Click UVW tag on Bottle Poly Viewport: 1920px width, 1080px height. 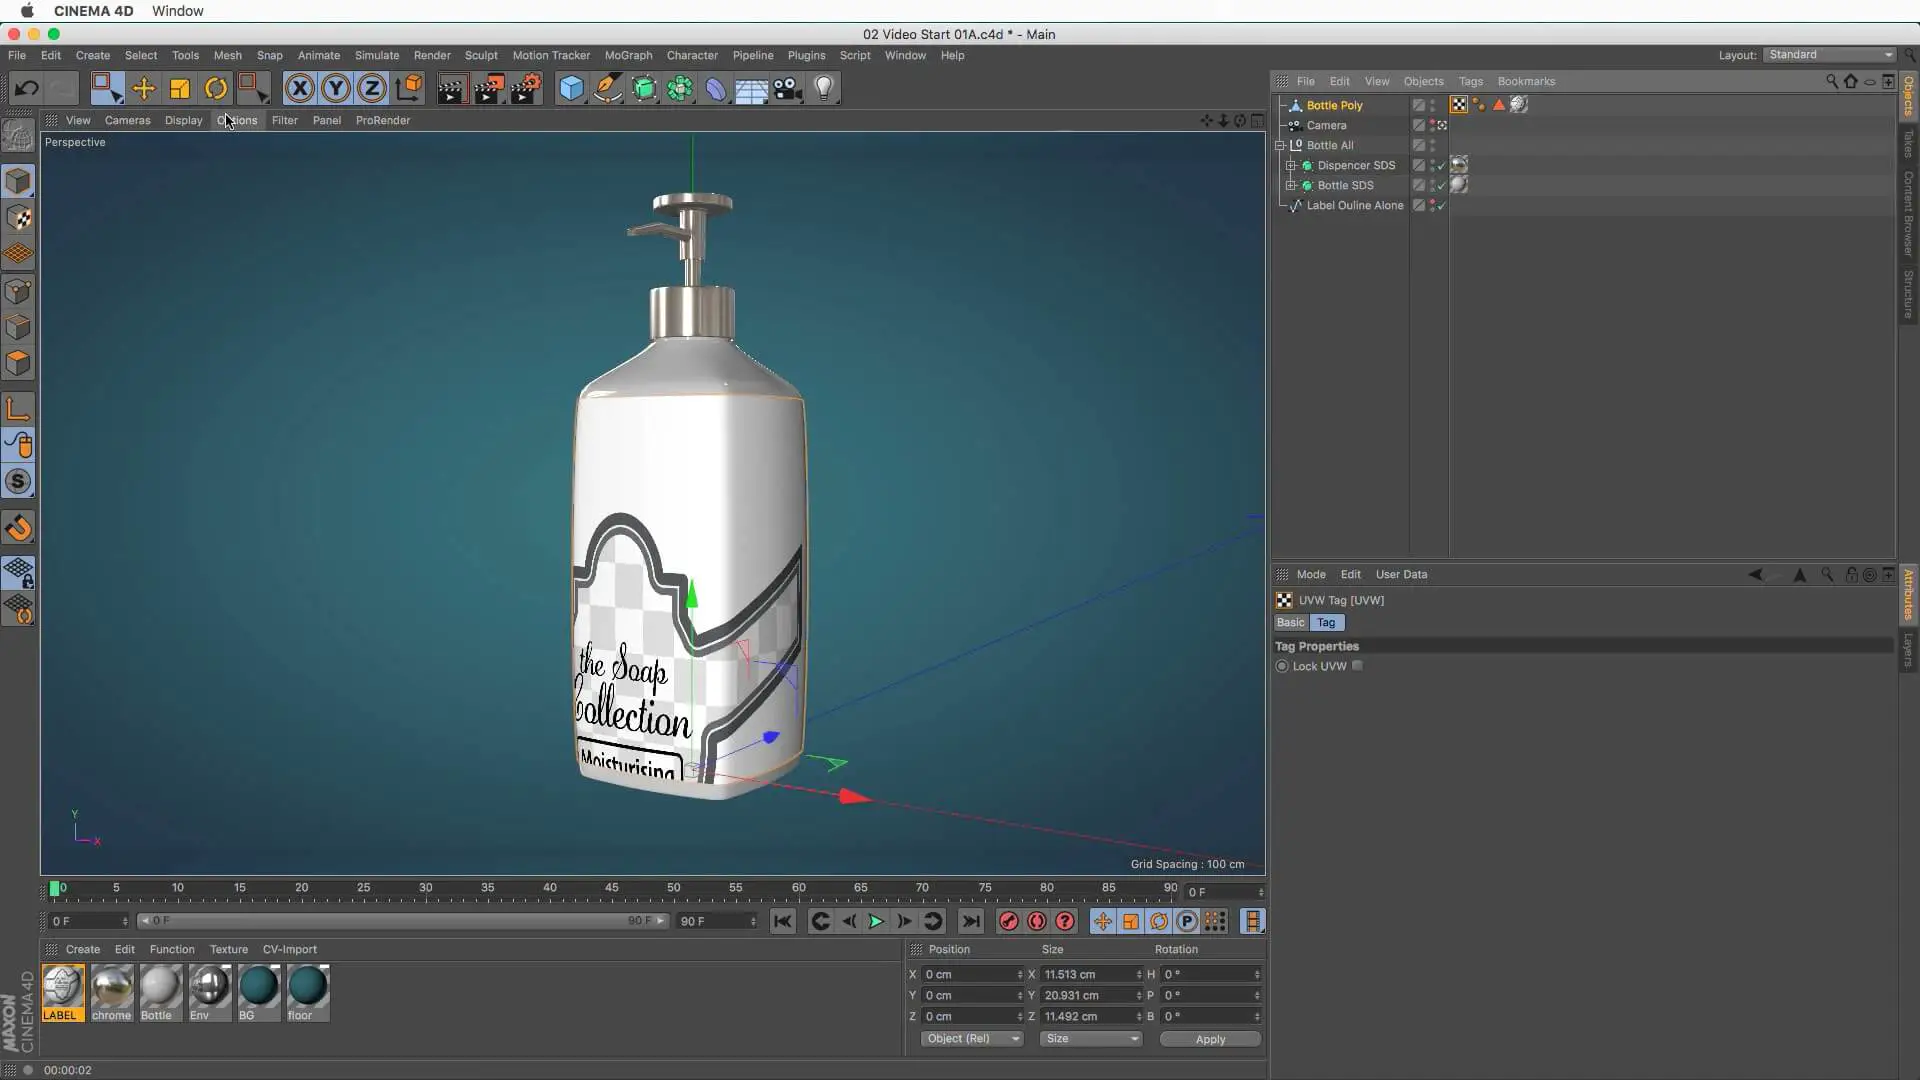[1459, 105]
